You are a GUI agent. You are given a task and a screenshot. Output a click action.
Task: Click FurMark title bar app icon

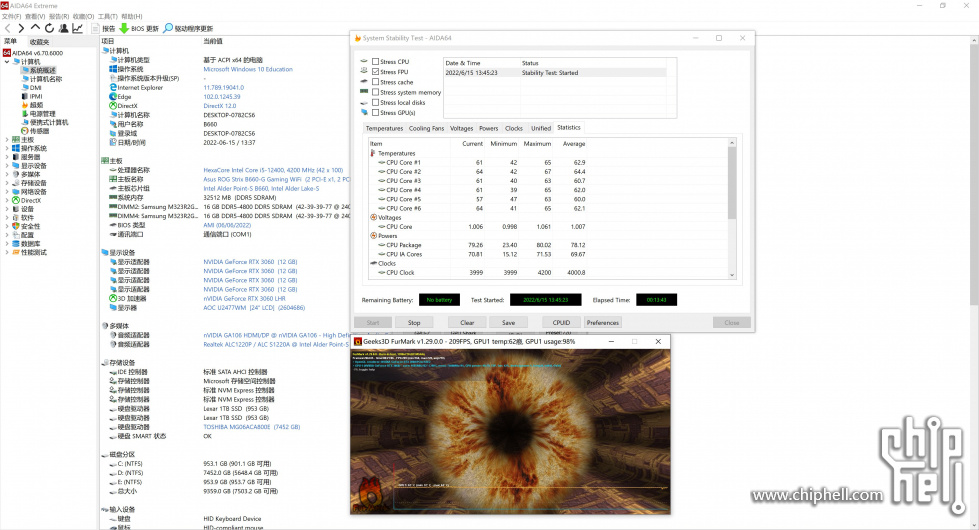click(358, 341)
